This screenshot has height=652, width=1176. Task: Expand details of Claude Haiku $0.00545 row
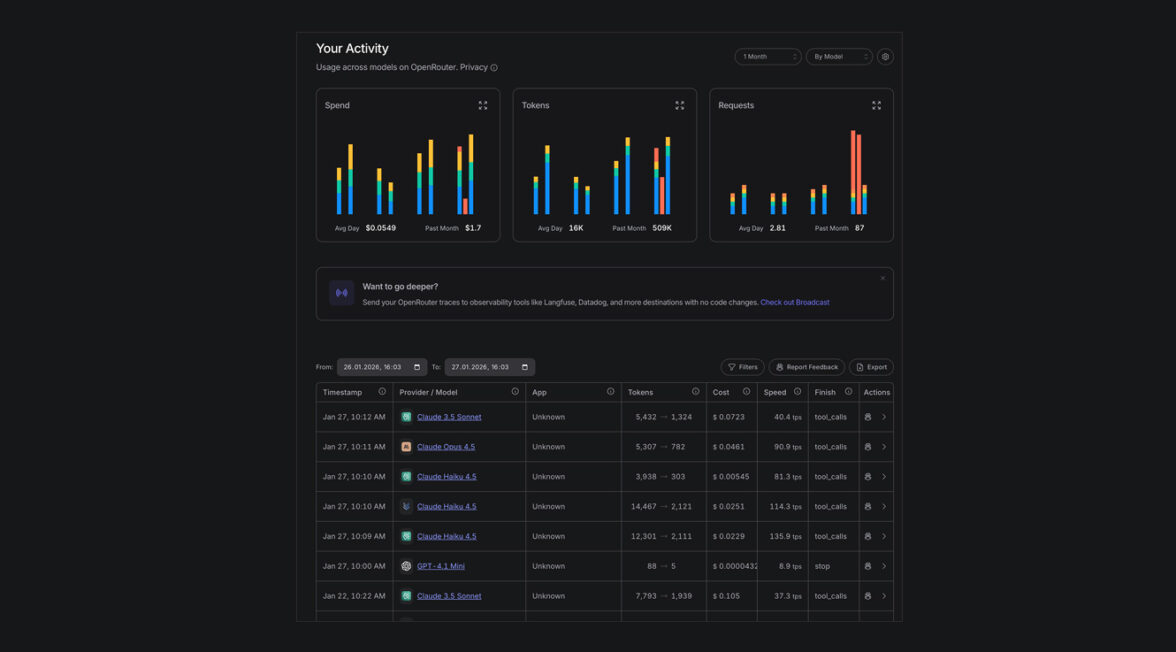pos(884,477)
